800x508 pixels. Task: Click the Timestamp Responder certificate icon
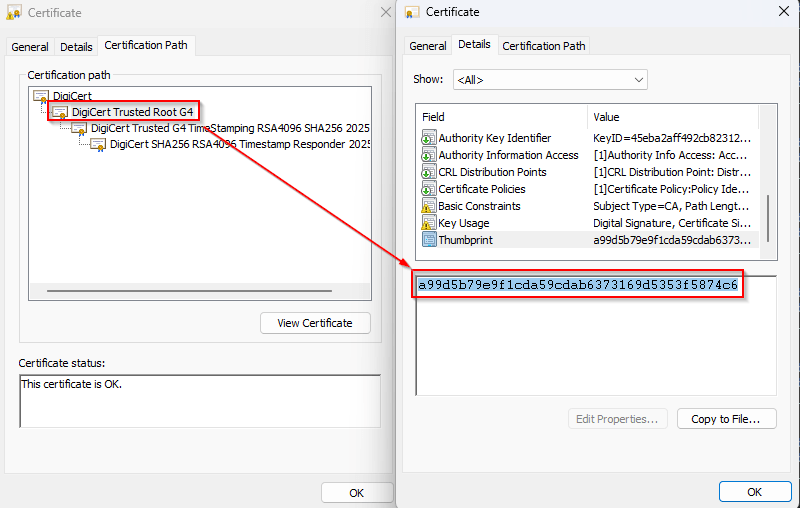[98, 145]
